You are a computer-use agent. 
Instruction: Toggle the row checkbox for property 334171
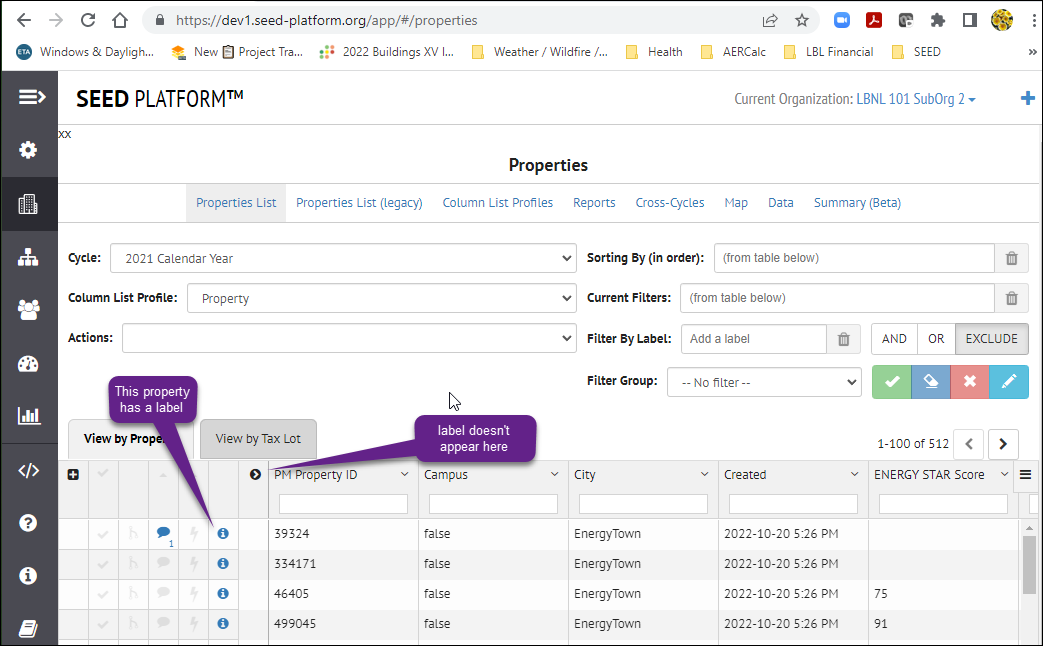pos(103,564)
